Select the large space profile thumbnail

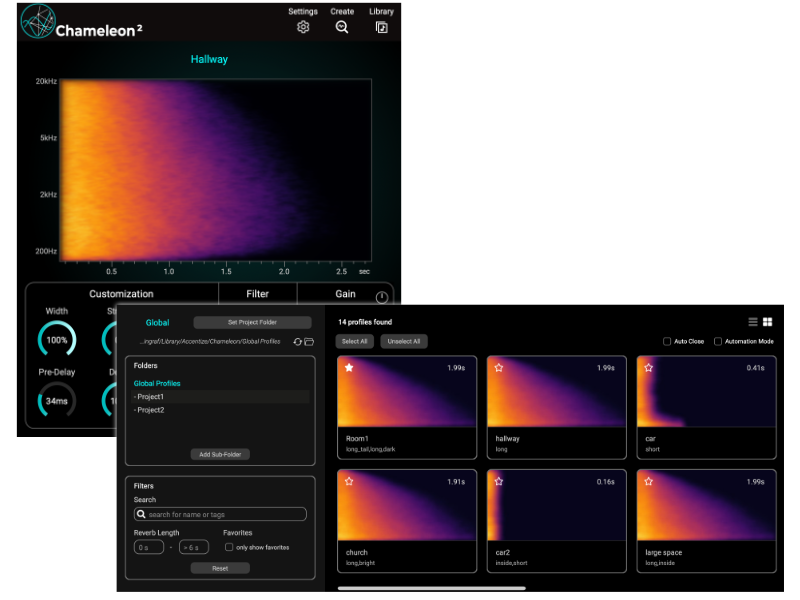point(706,506)
